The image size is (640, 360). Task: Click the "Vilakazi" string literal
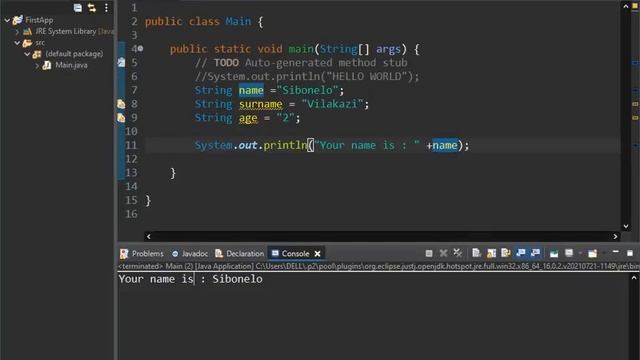pos(332,104)
